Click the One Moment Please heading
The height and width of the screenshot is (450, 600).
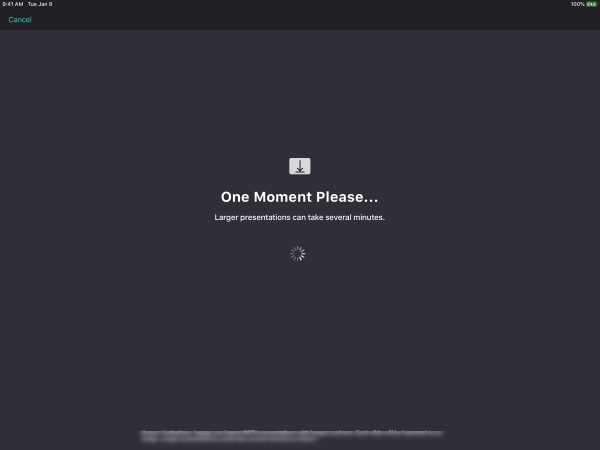299,197
